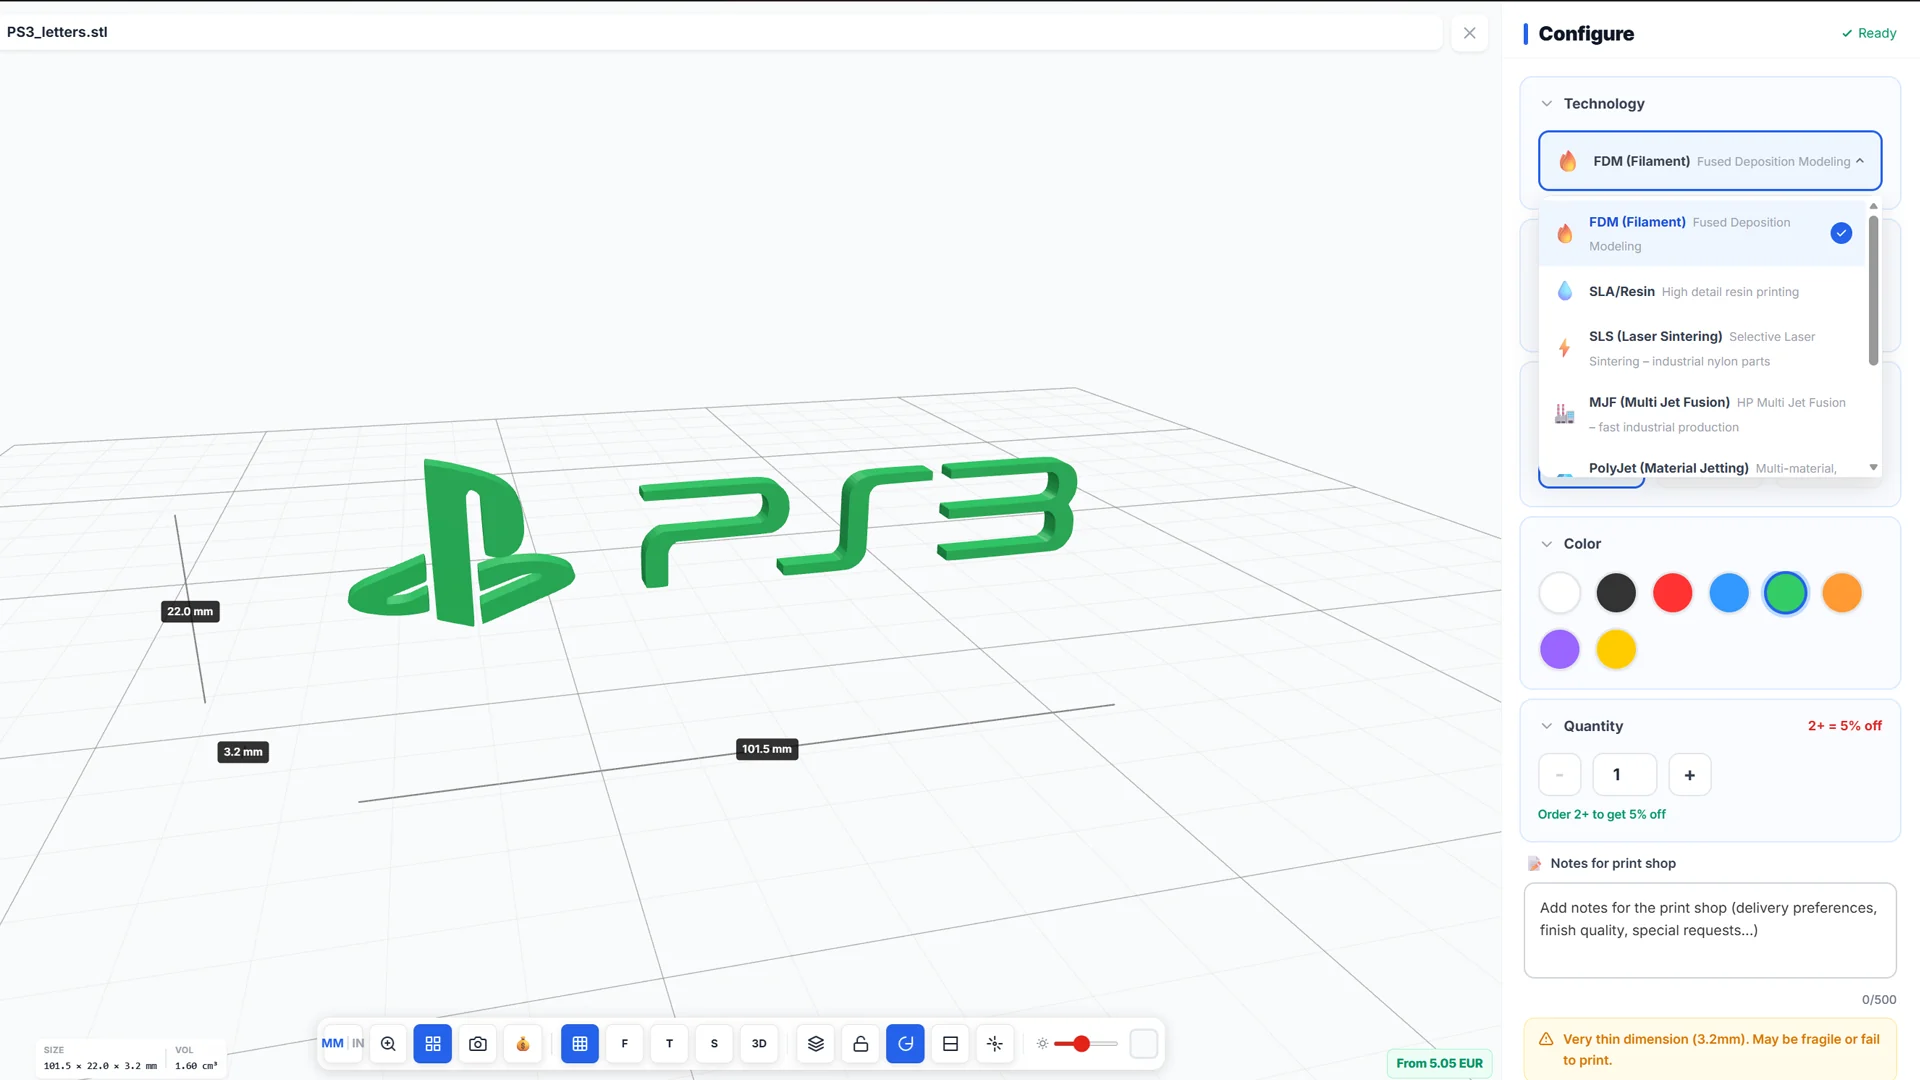Screen dimensions: 1920x1080
Task: Click the layers stack icon
Action: pyautogui.click(x=816, y=1043)
